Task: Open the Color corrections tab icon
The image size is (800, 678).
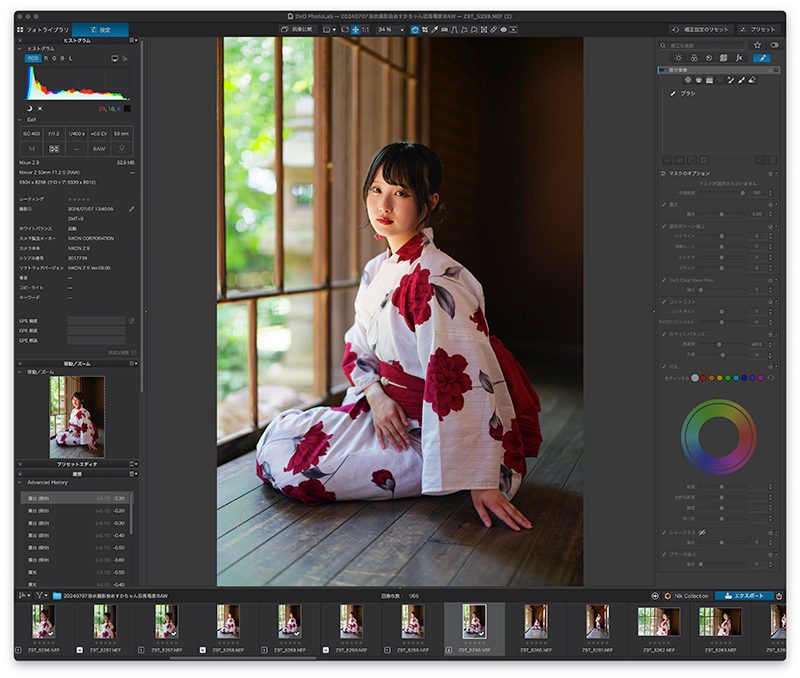Action: 694,58
